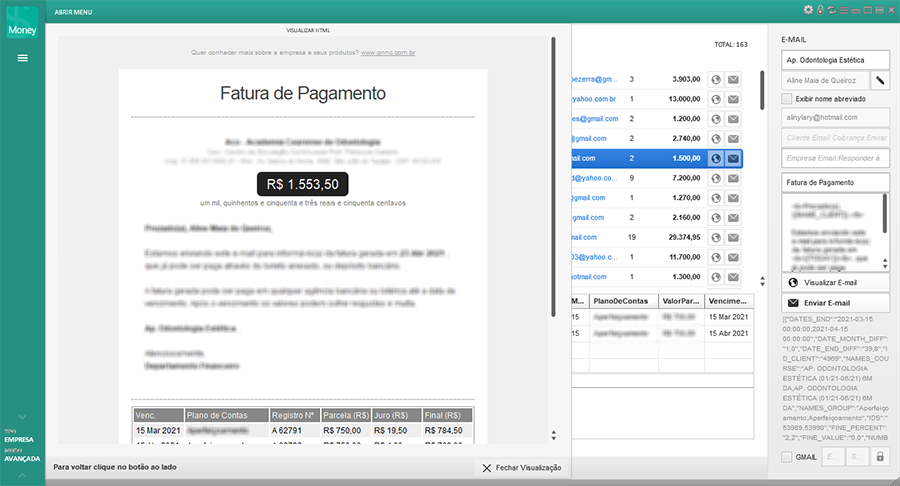Image resolution: width=900 pixels, height=486 pixels.
Task: Preview email for the 13.000,00 row
Action: coord(716,99)
